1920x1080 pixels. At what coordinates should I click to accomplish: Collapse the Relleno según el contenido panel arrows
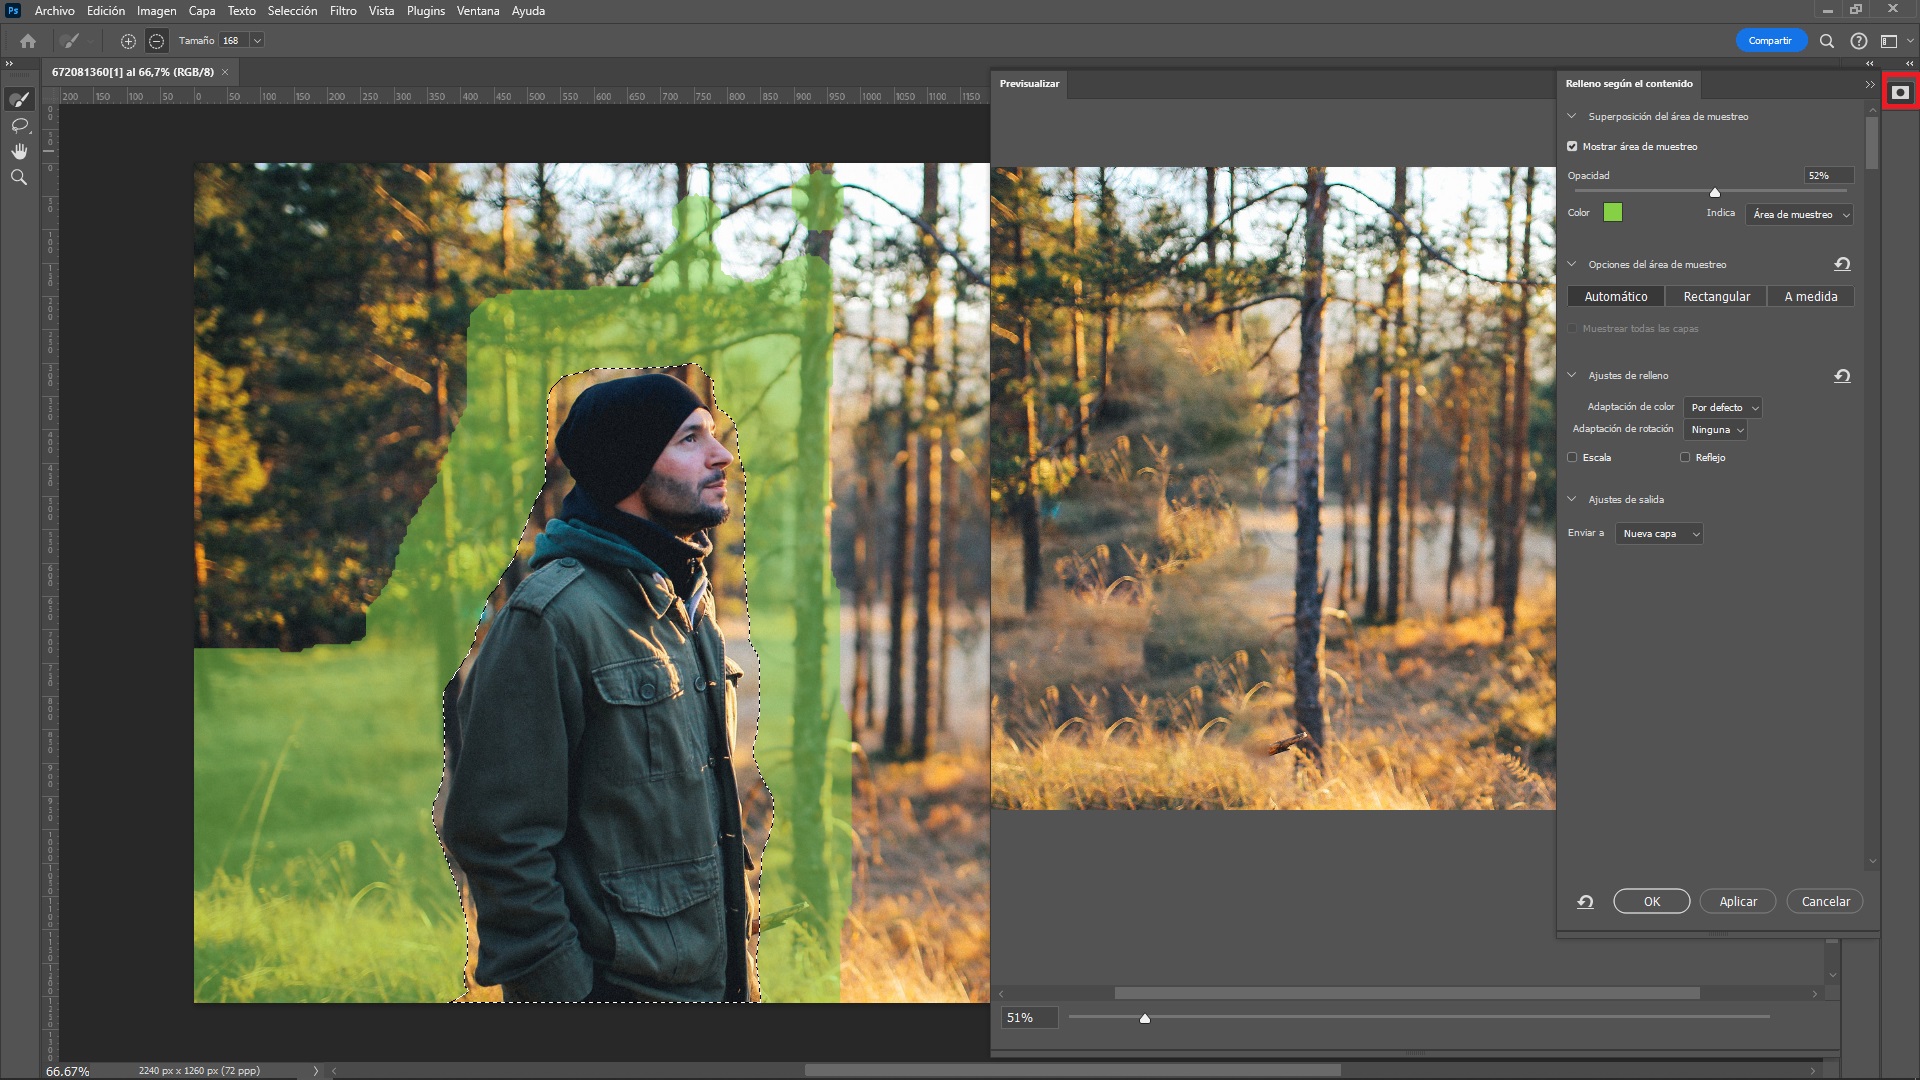point(1869,85)
